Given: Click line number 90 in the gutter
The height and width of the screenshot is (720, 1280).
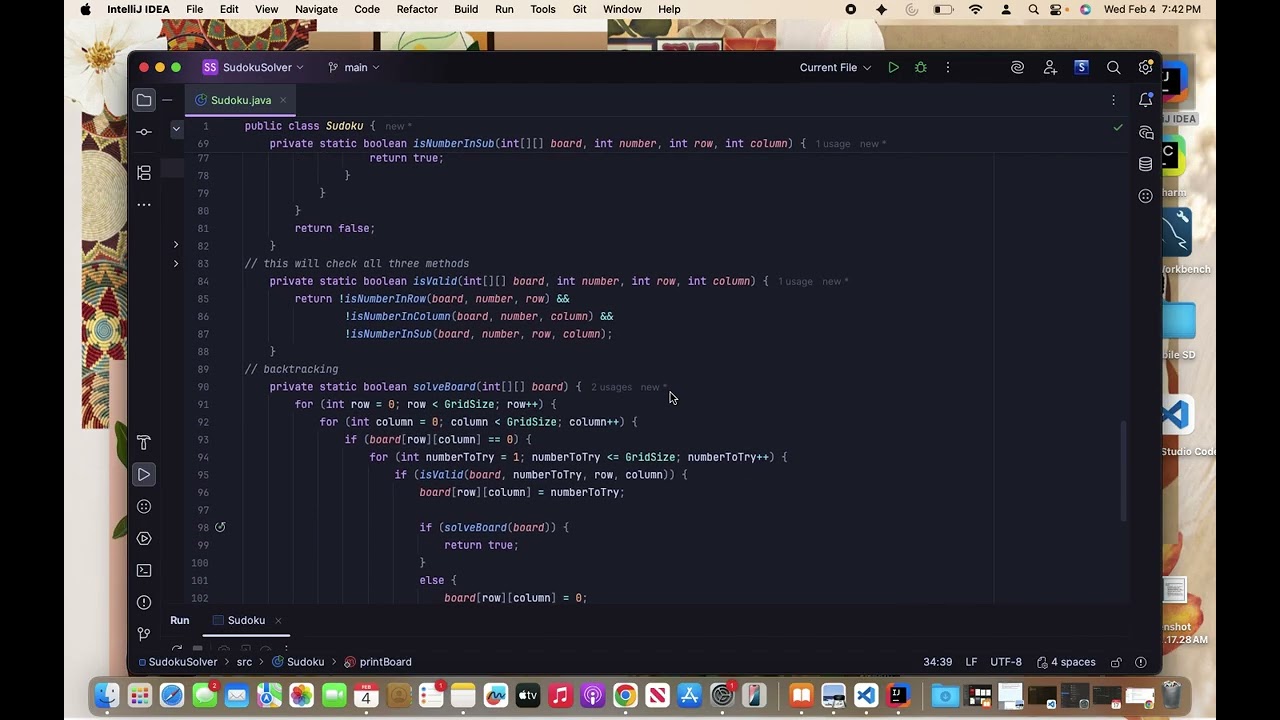Looking at the screenshot, I should click(x=203, y=387).
